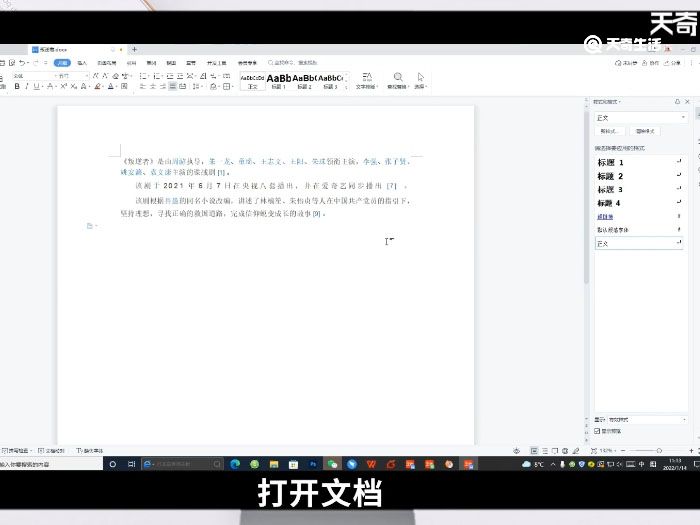Toggle the show preview checkbox
Image resolution: width=700 pixels, height=525 pixels.
coord(597,431)
